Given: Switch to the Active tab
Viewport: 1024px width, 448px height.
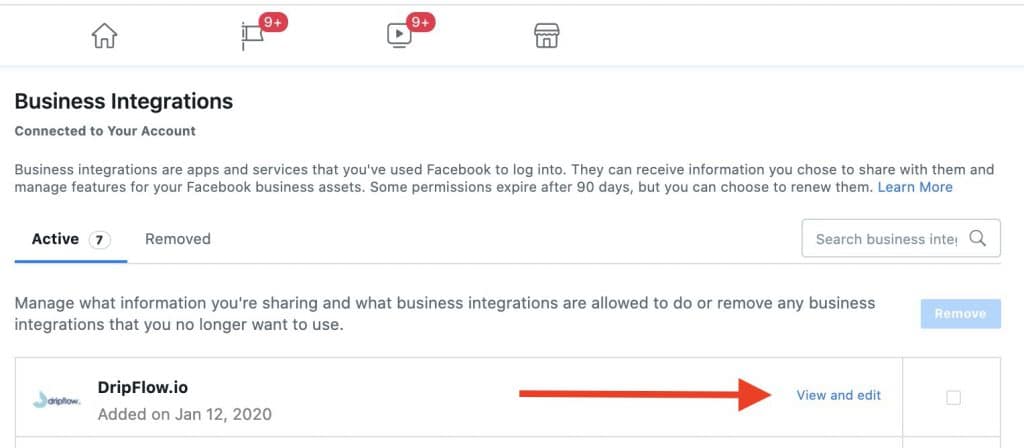Looking at the screenshot, I should 71,240.
